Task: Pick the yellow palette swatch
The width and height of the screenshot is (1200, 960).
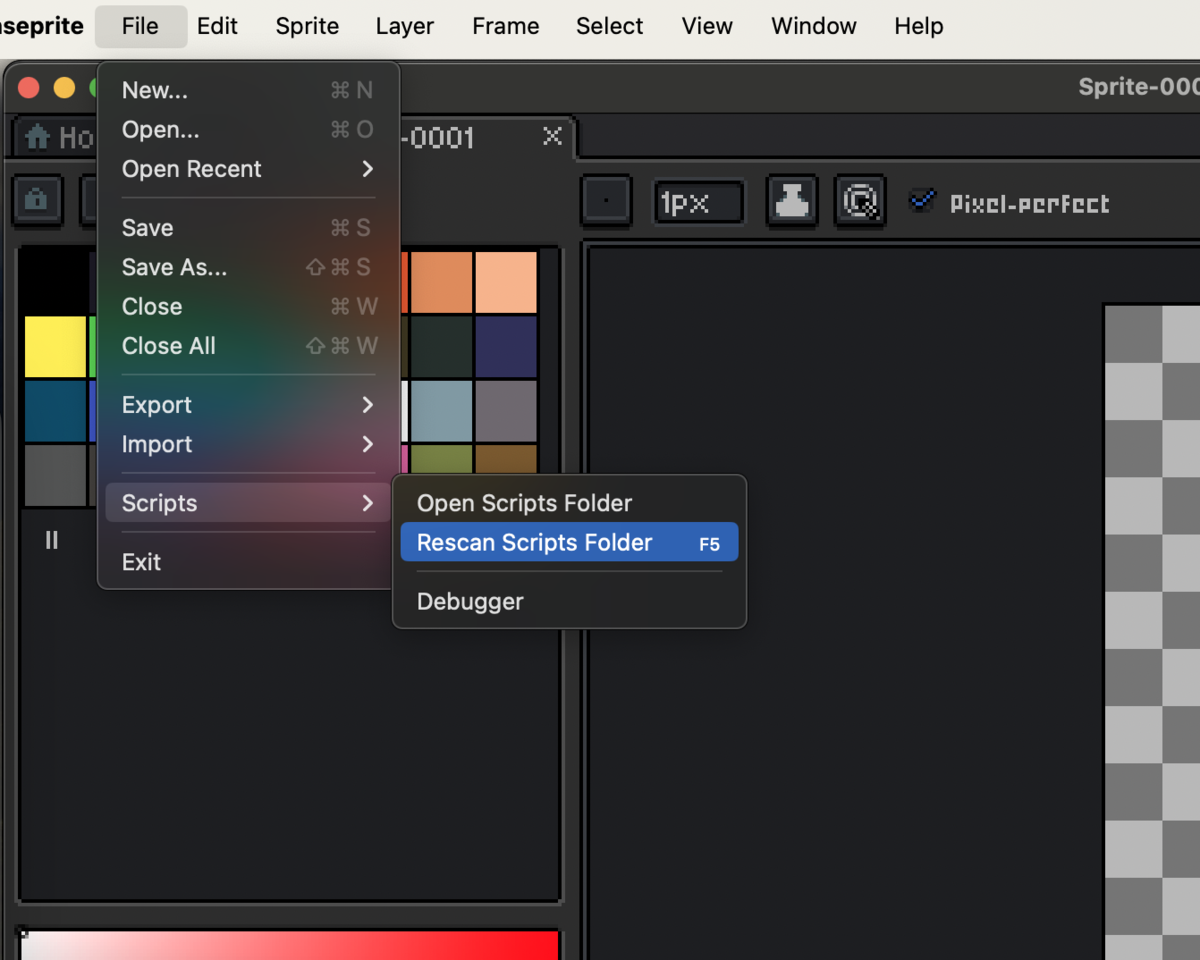Action: pyautogui.click(x=55, y=347)
